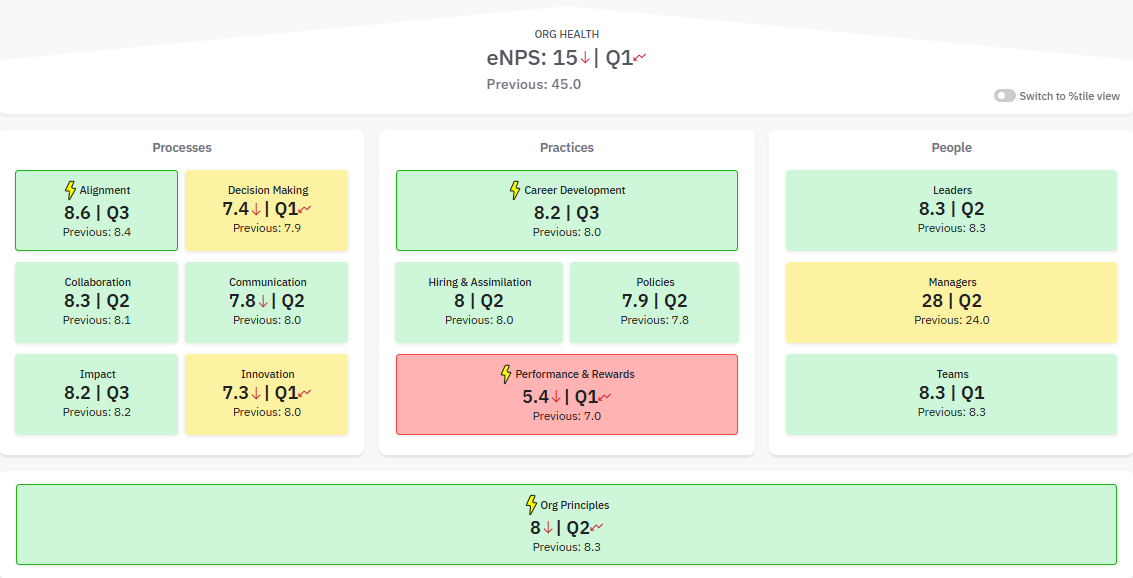1133x578 pixels.
Task: Click the lightning icon on Performance & Rewards
Action: 506,374
